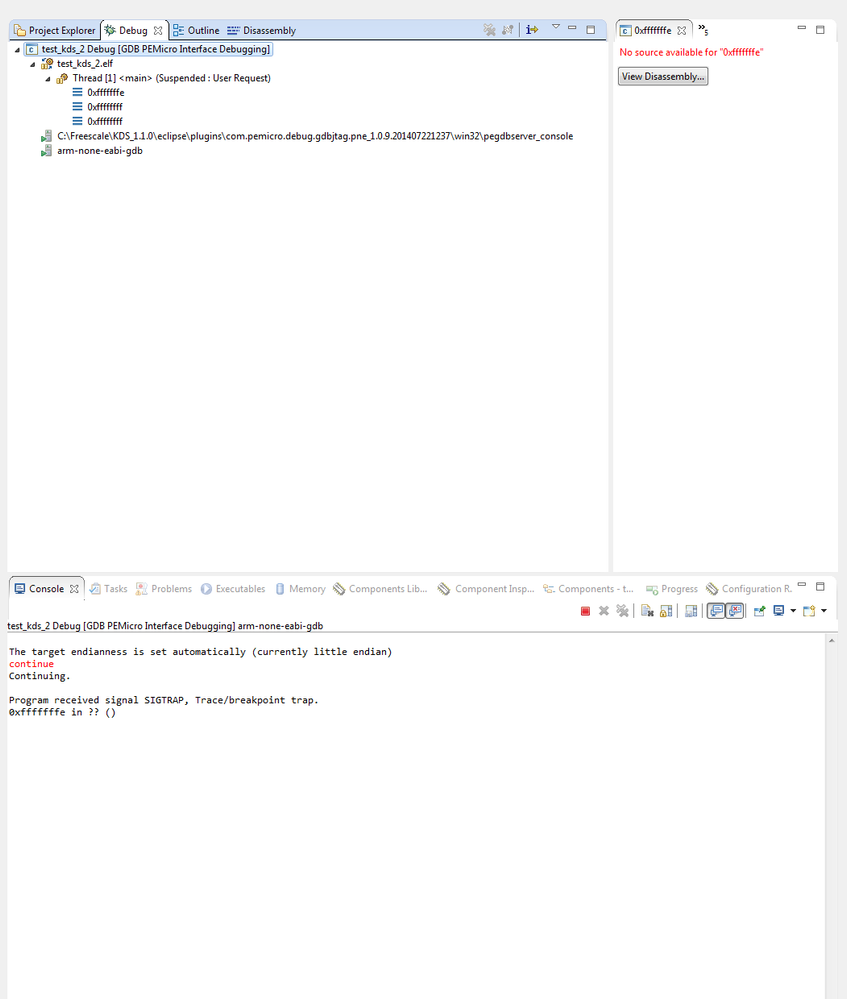Click the Display Selected Console icon

pyautogui.click(x=778, y=610)
